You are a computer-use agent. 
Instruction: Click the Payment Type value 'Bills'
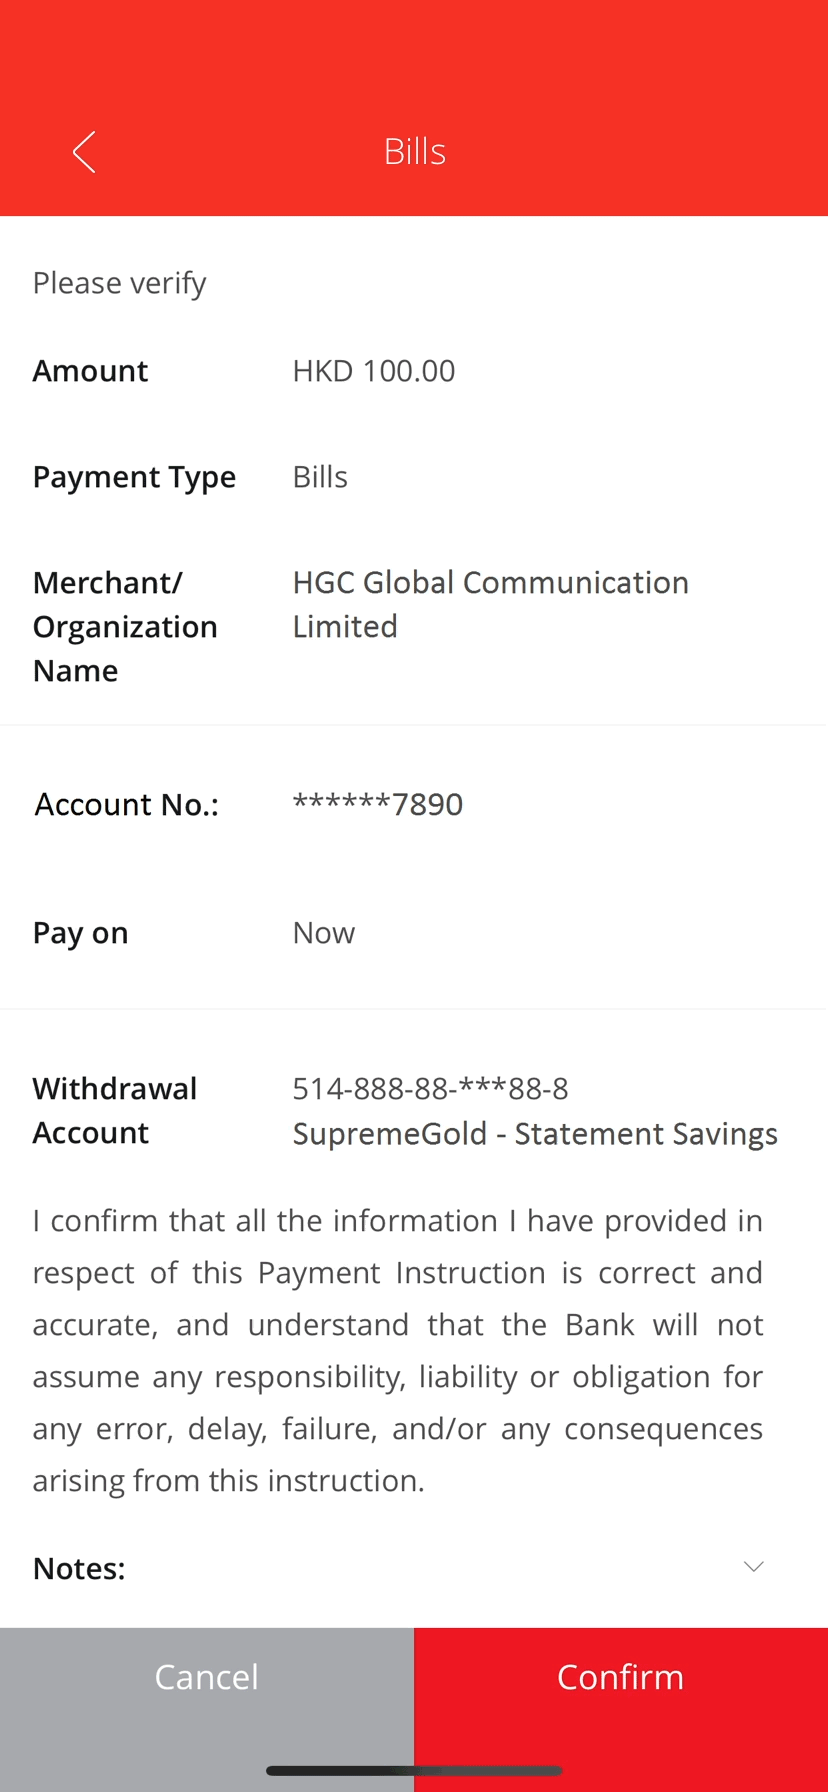click(320, 476)
